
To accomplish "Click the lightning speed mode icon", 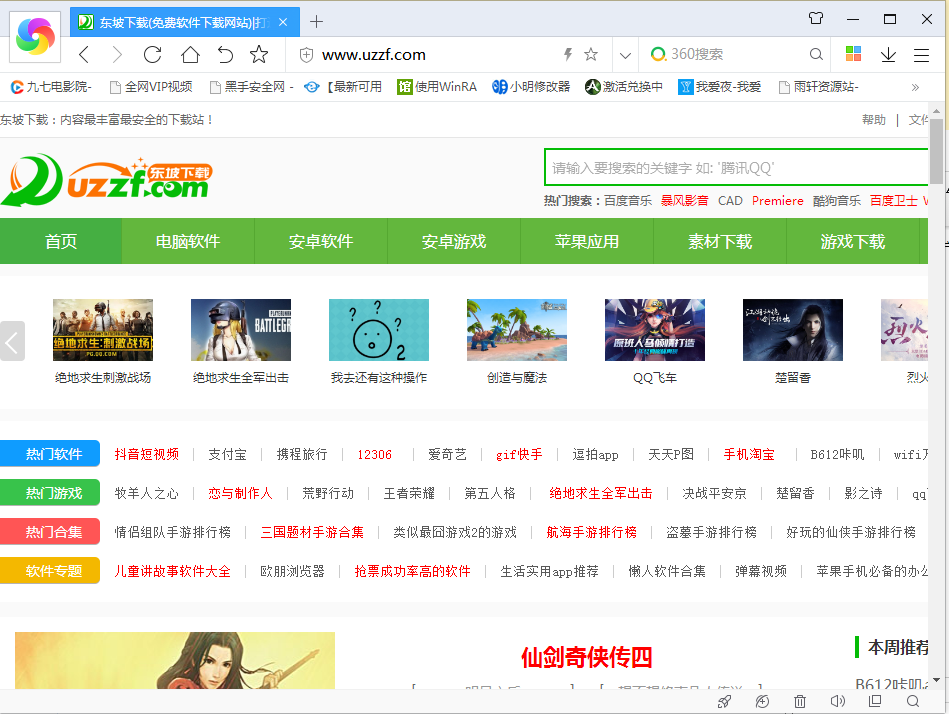I will (x=568, y=54).
